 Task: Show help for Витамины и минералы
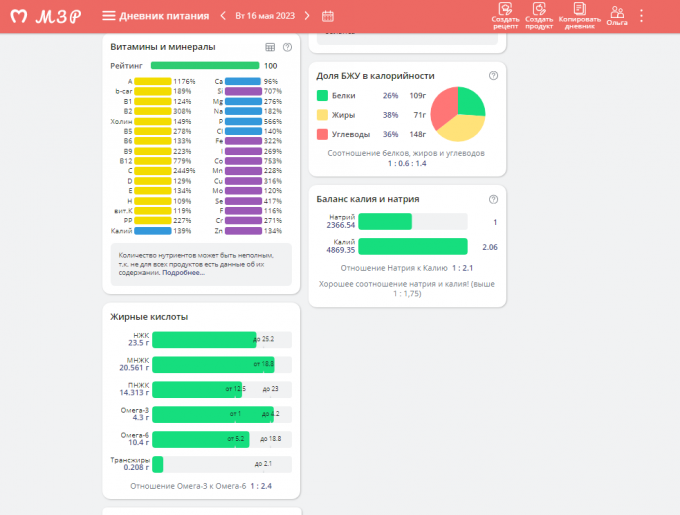click(288, 47)
